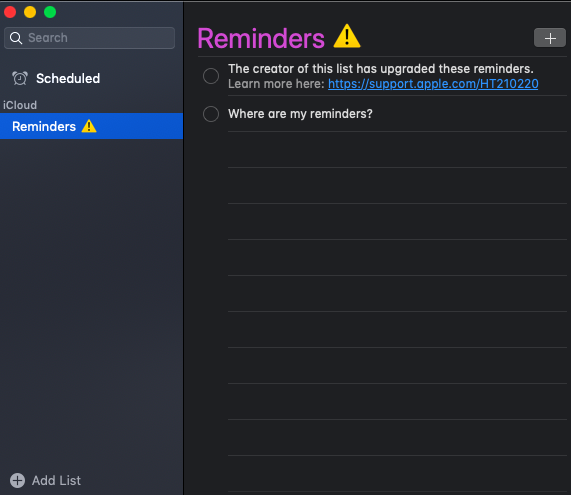Image resolution: width=571 pixels, height=495 pixels.
Task: Click the yellow warning icon beside the Reminders title
Action: tap(347, 36)
